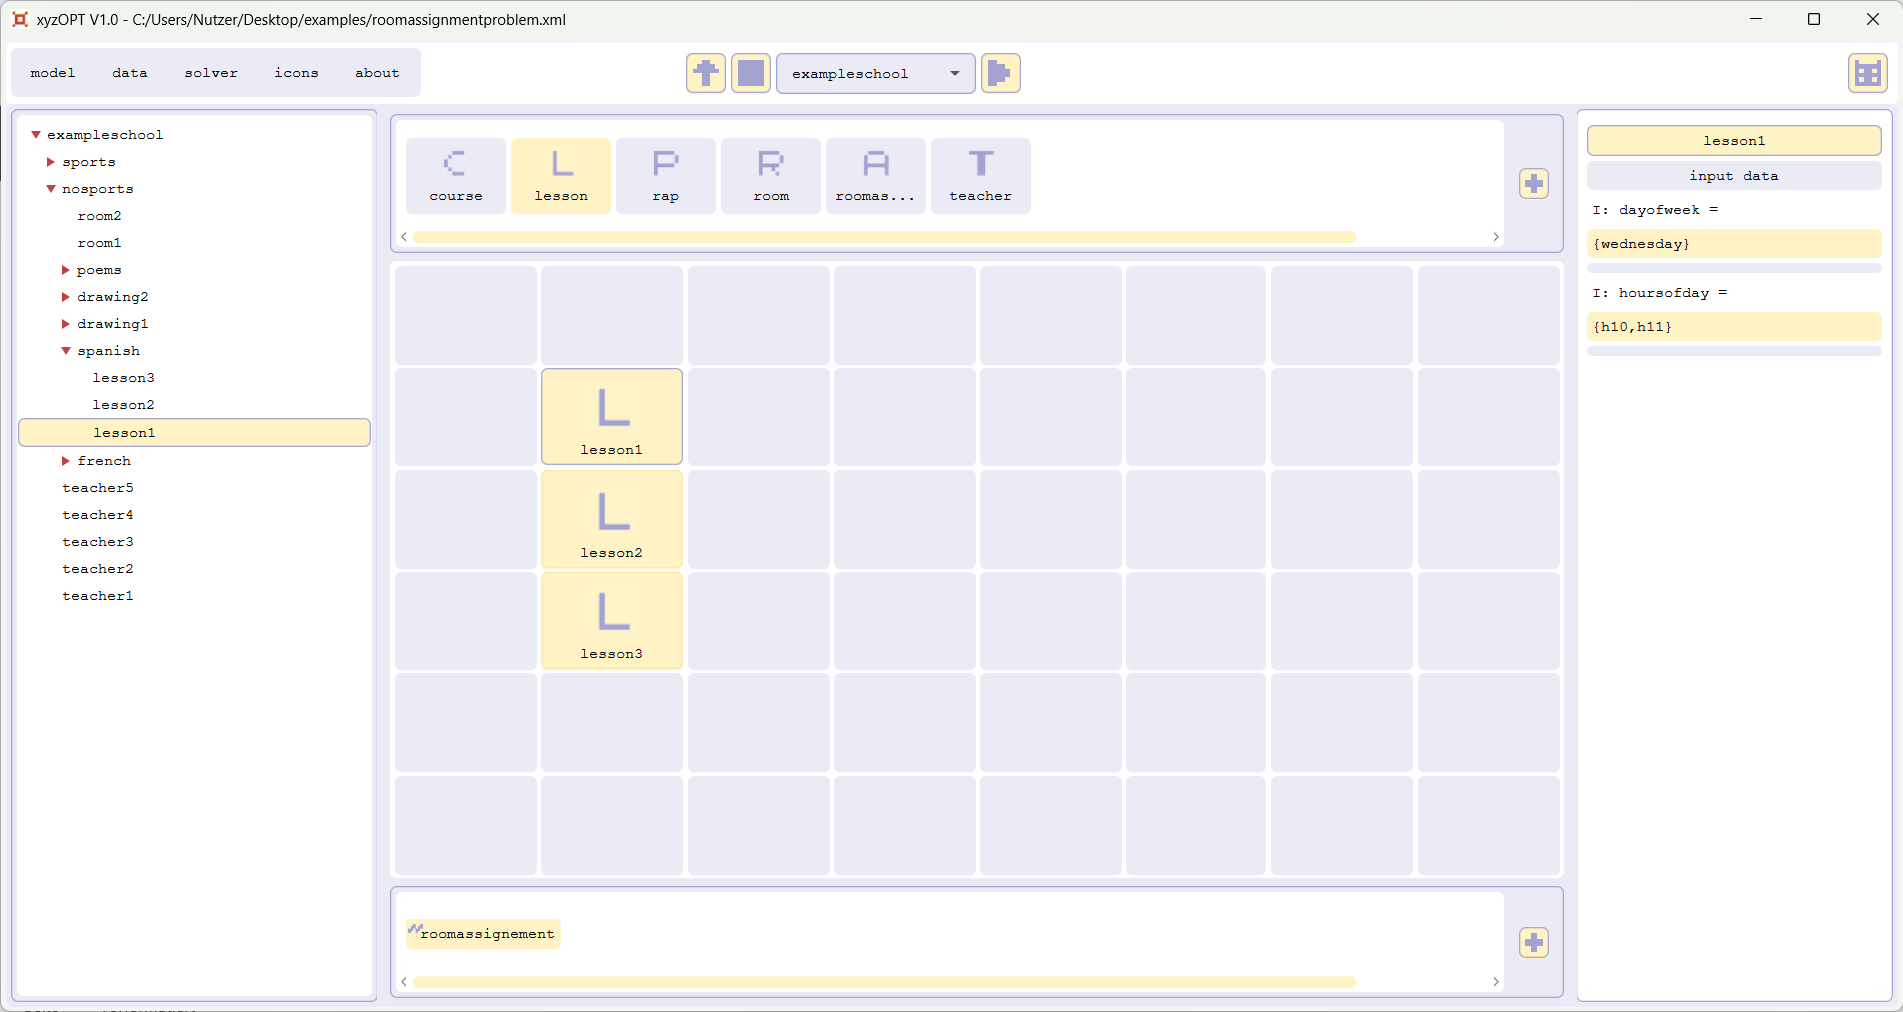Select the teacher class icon
The width and height of the screenshot is (1903, 1012).
click(981, 176)
